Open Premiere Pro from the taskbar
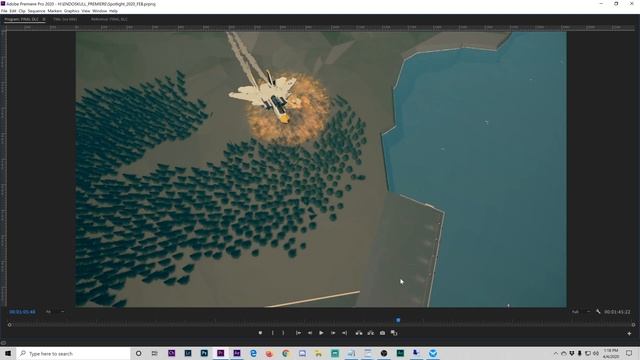This screenshot has height=360, width=640. (220, 353)
